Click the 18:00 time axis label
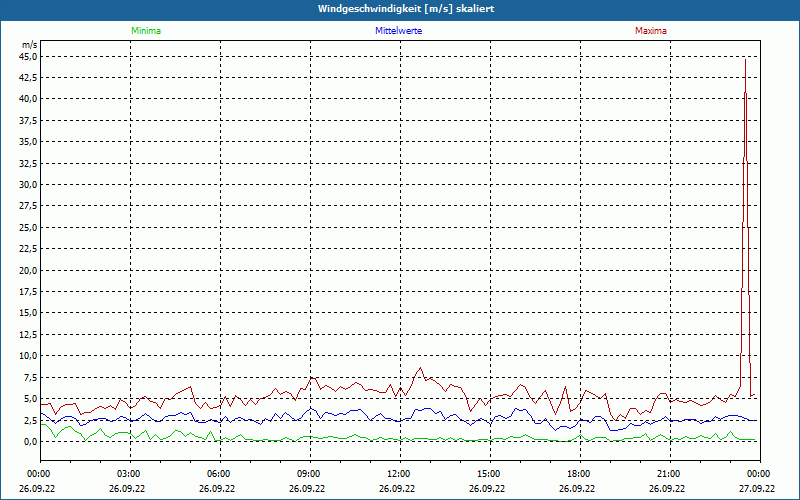The width and height of the screenshot is (800, 500). click(x=577, y=474)
